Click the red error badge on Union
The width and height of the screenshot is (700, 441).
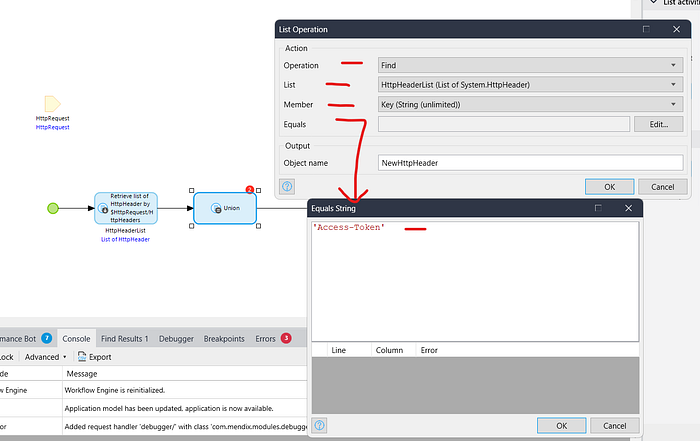(249, 190)
